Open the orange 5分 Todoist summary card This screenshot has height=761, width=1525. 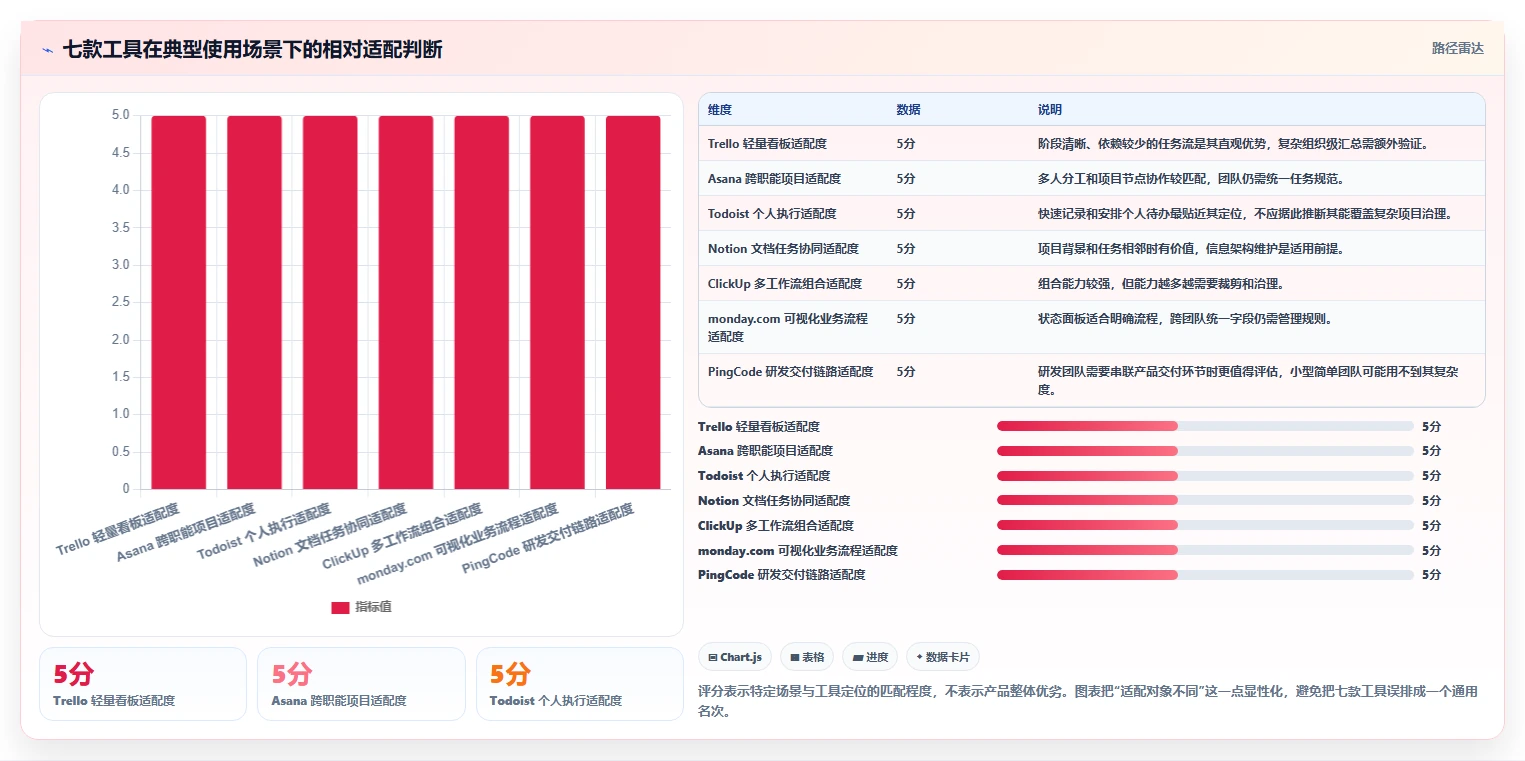(x=580, y=684)
